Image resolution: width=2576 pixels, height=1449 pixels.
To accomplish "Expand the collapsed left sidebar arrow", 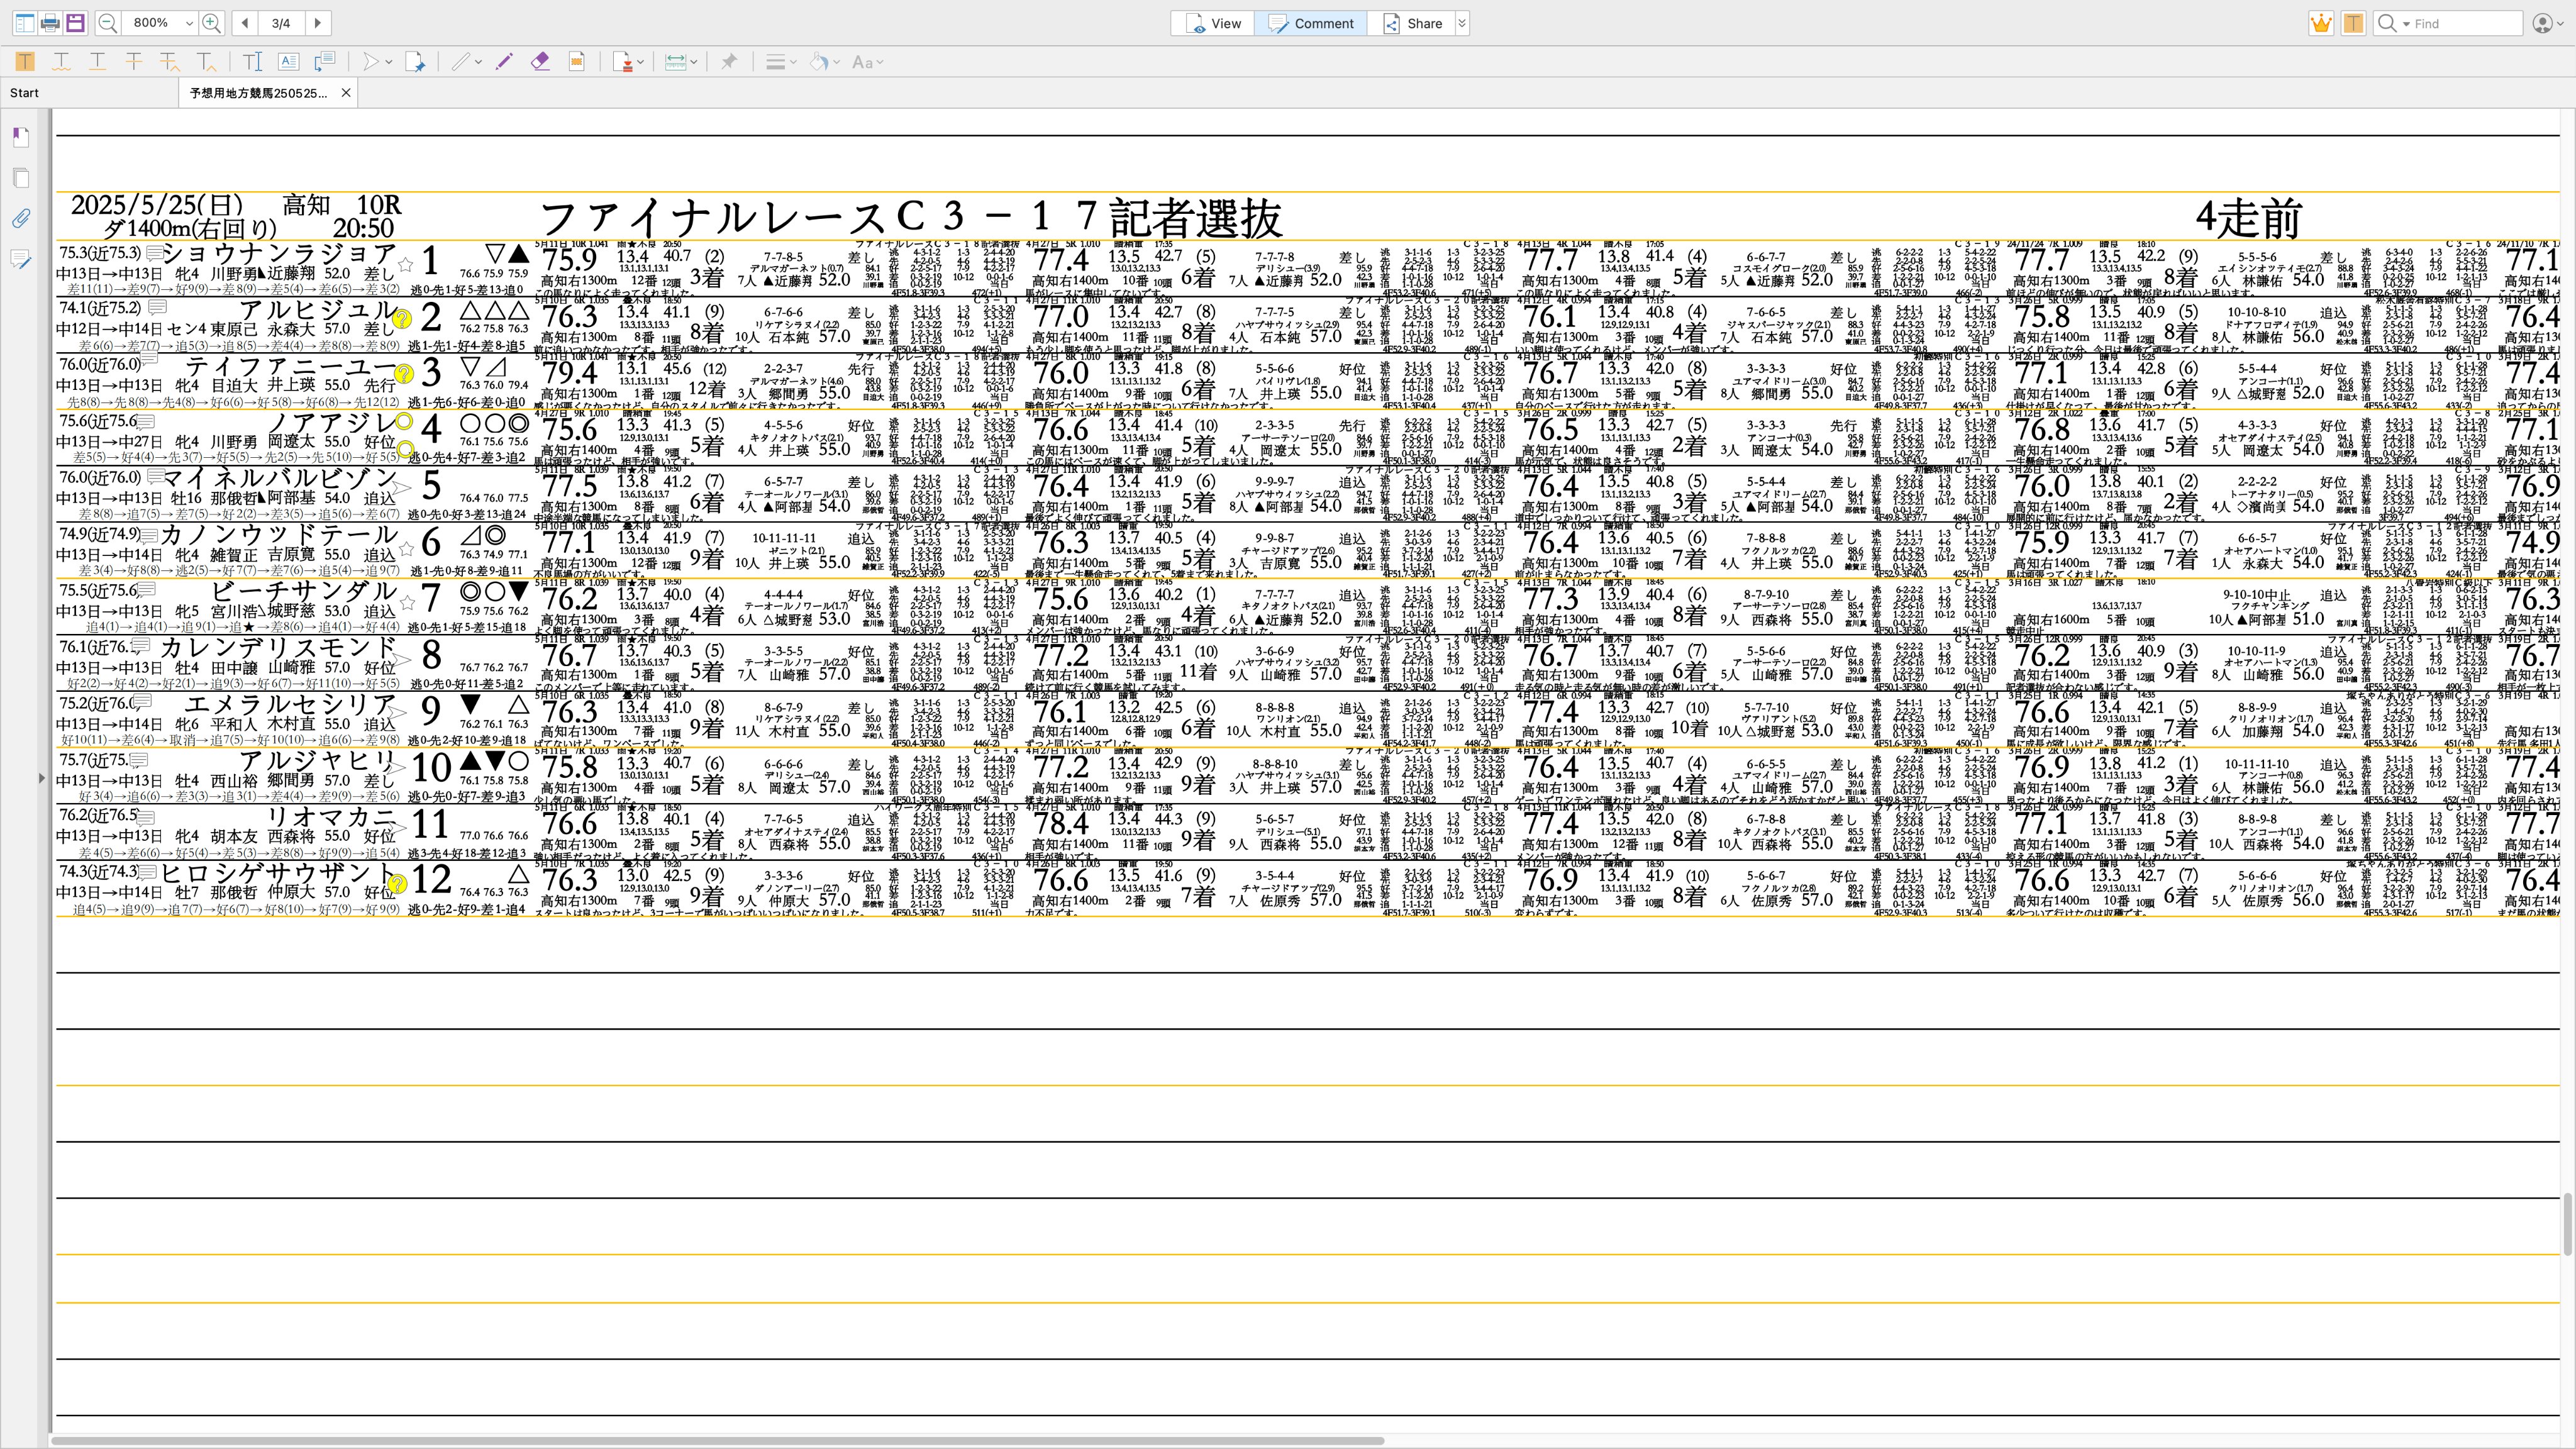I will (x=42, y=777).
